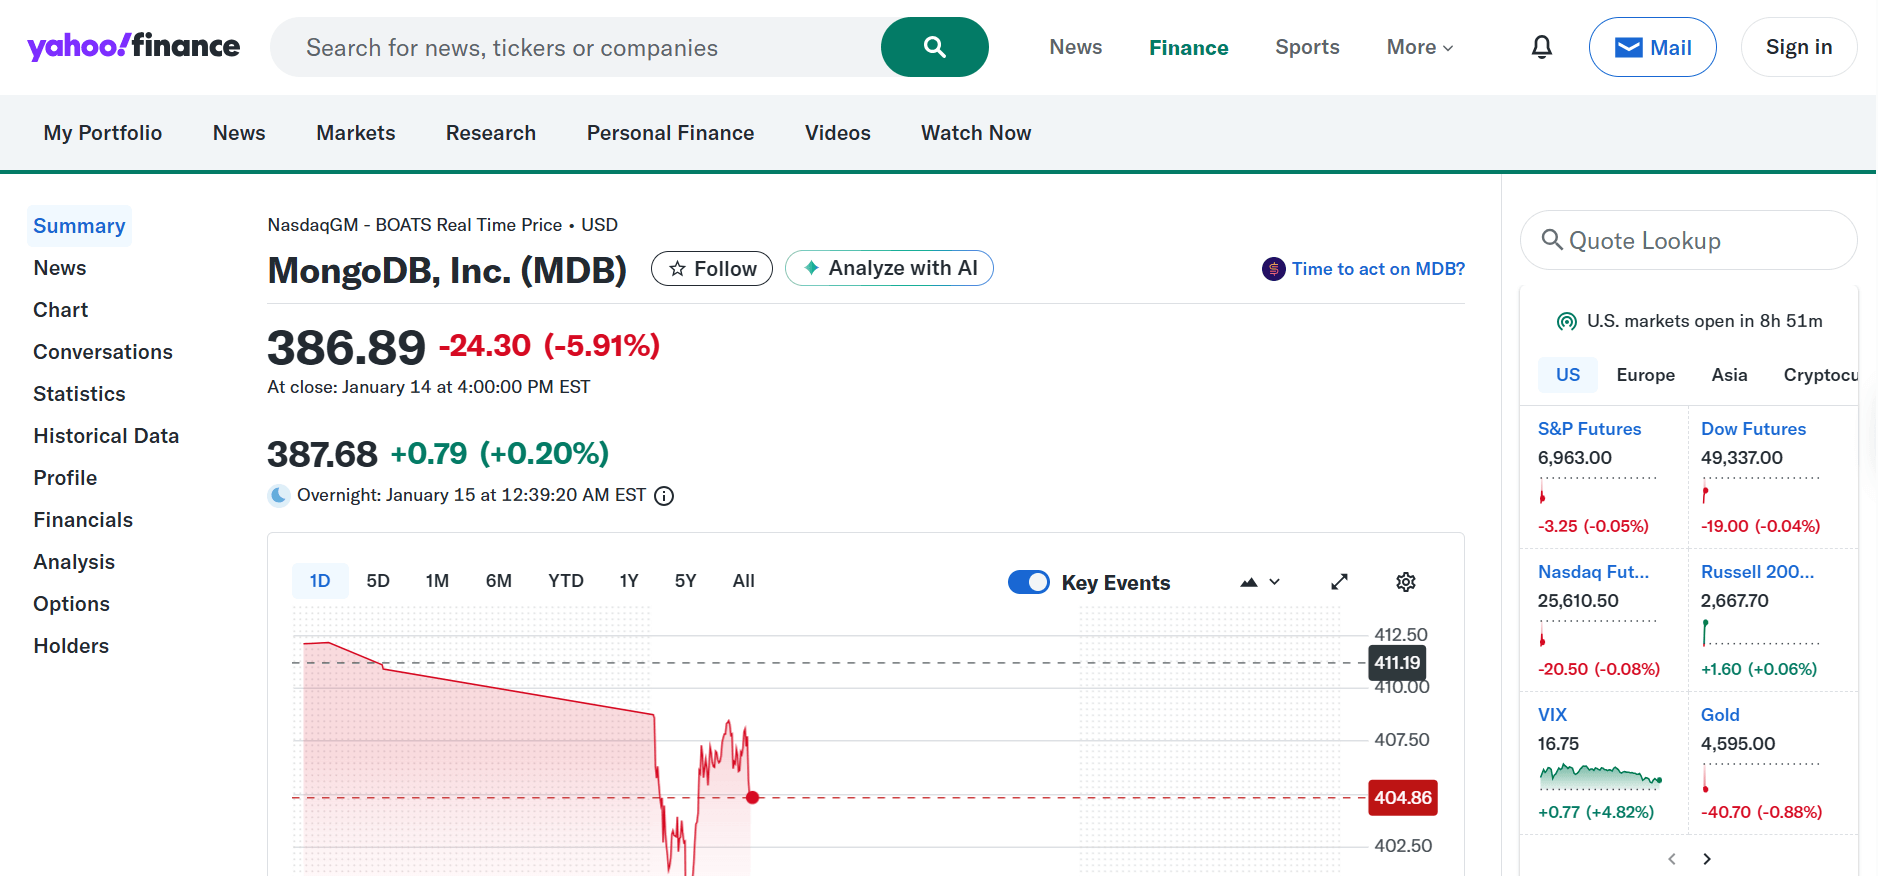Go to next markets carousel page
This screenshot has width=1878, height=876.
pos(1707,859)
